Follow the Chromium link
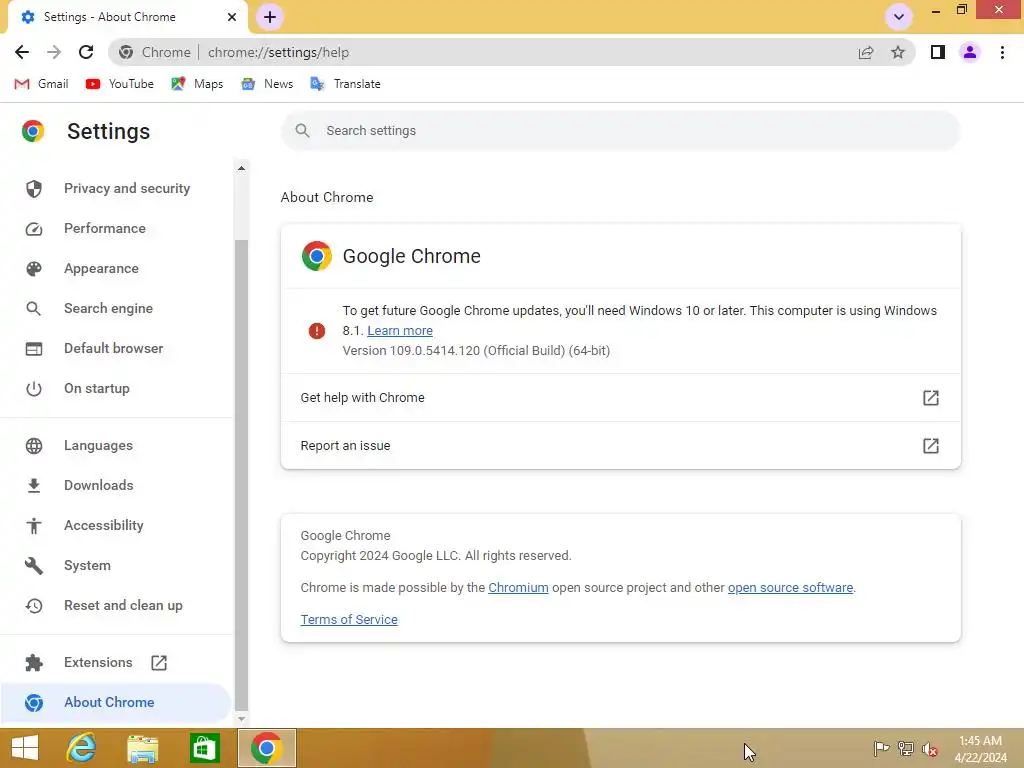1024x768 pixels. (x=518, y=588)
